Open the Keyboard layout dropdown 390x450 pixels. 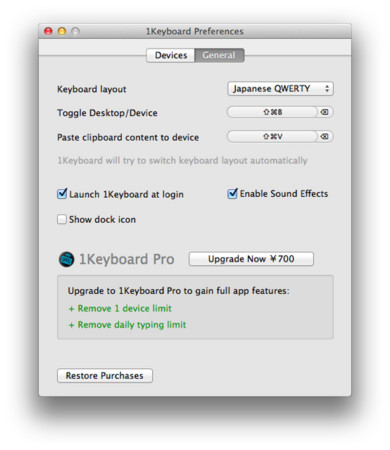click(x=280, y=89)
